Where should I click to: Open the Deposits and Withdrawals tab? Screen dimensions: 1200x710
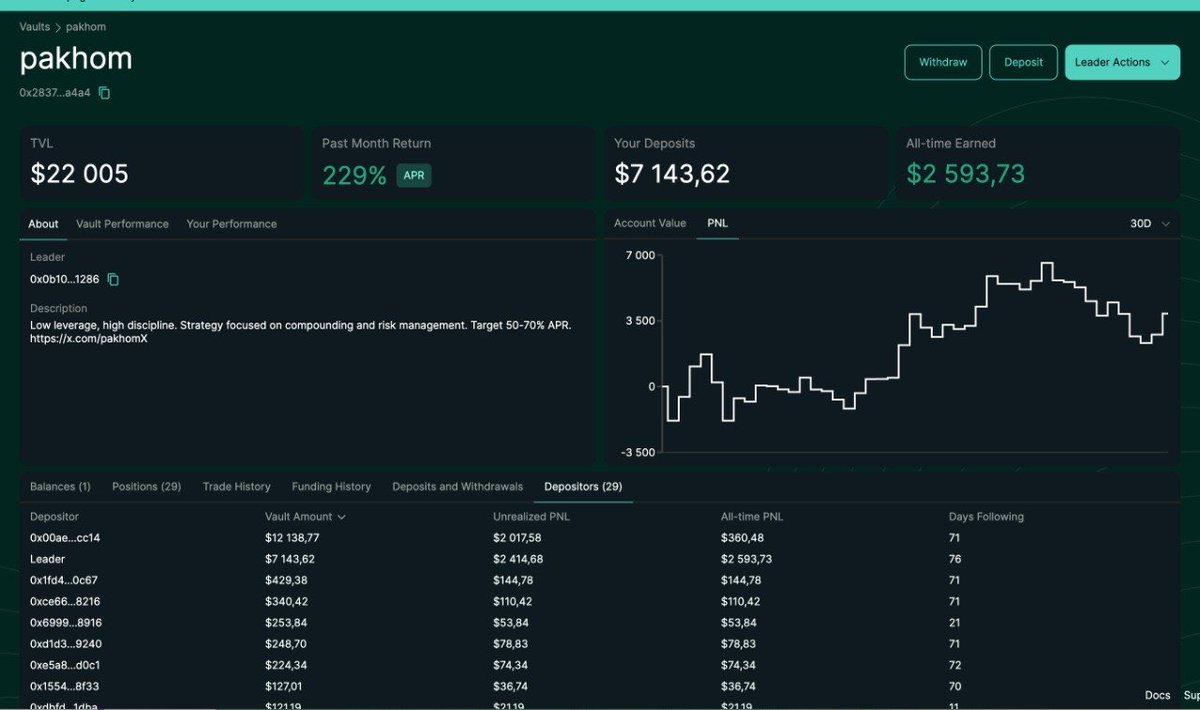[457, 487]
